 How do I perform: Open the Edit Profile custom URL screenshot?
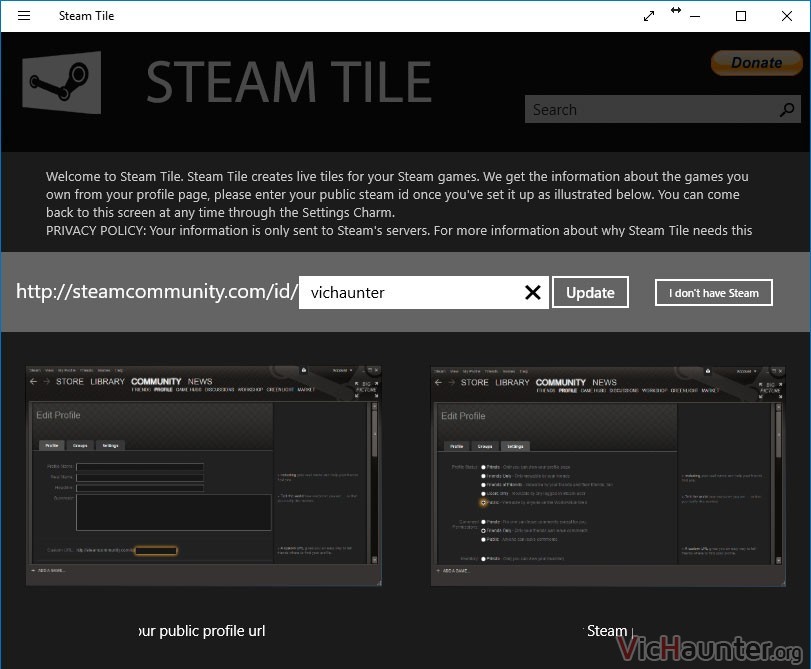[x=204, y=475]
